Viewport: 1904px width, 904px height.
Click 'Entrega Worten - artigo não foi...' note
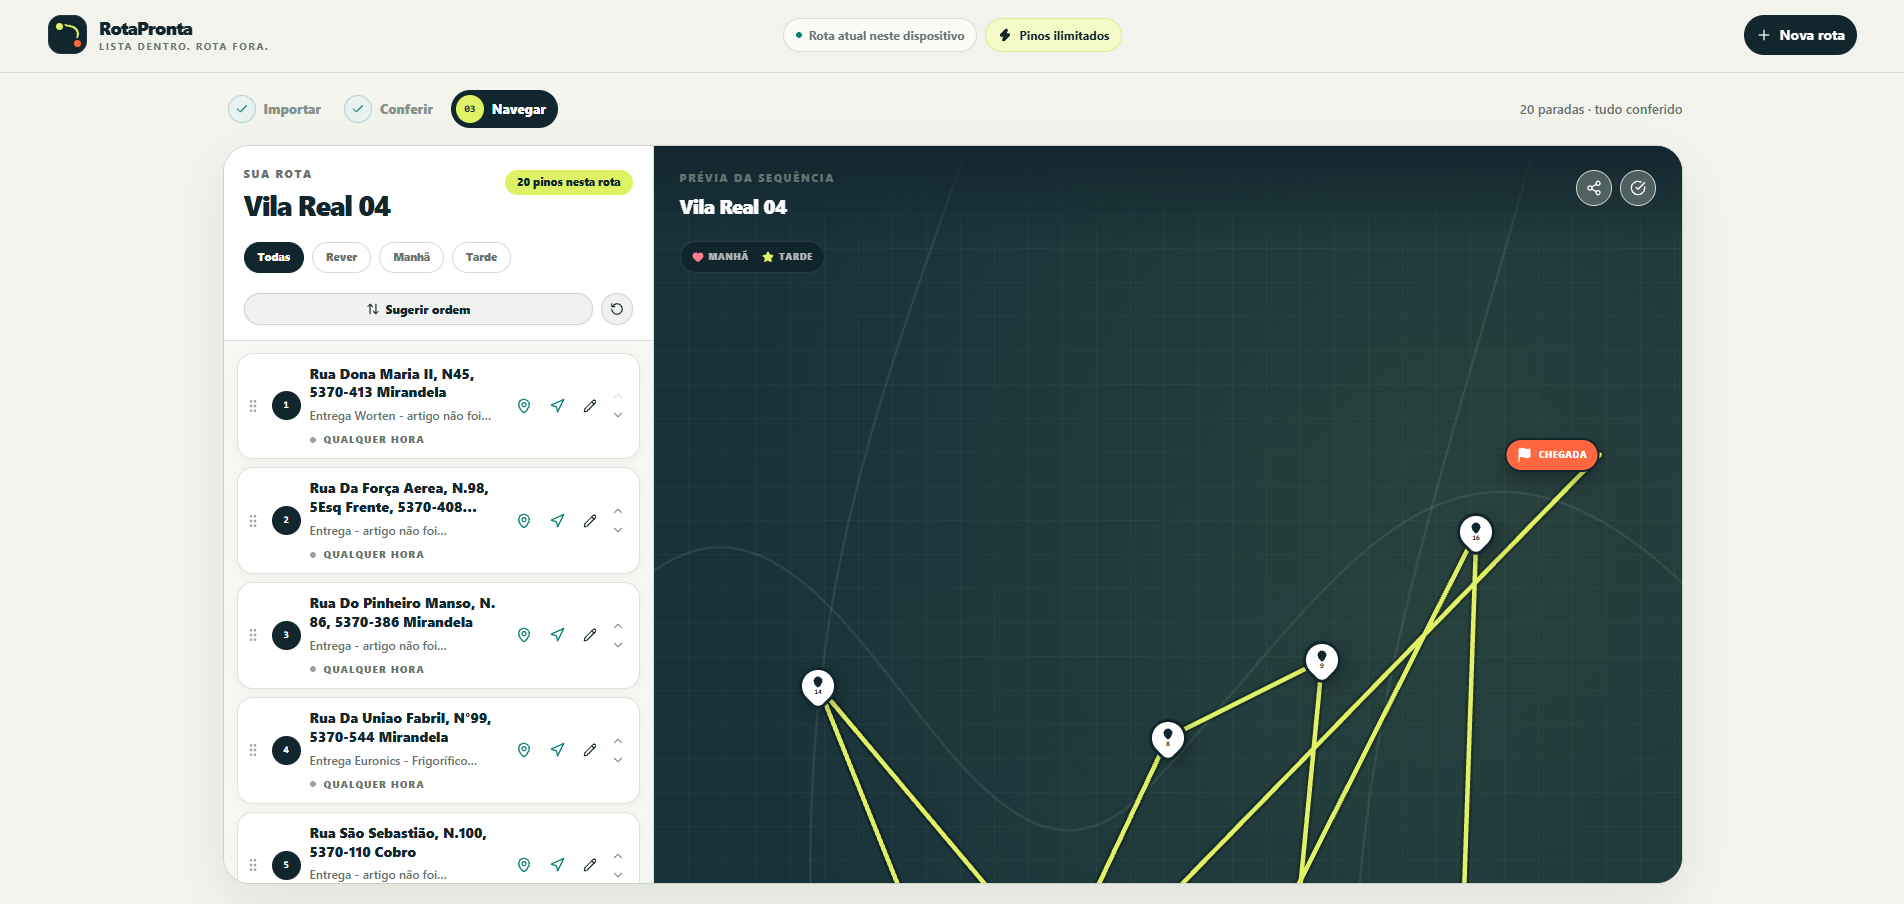click(400, 416)
